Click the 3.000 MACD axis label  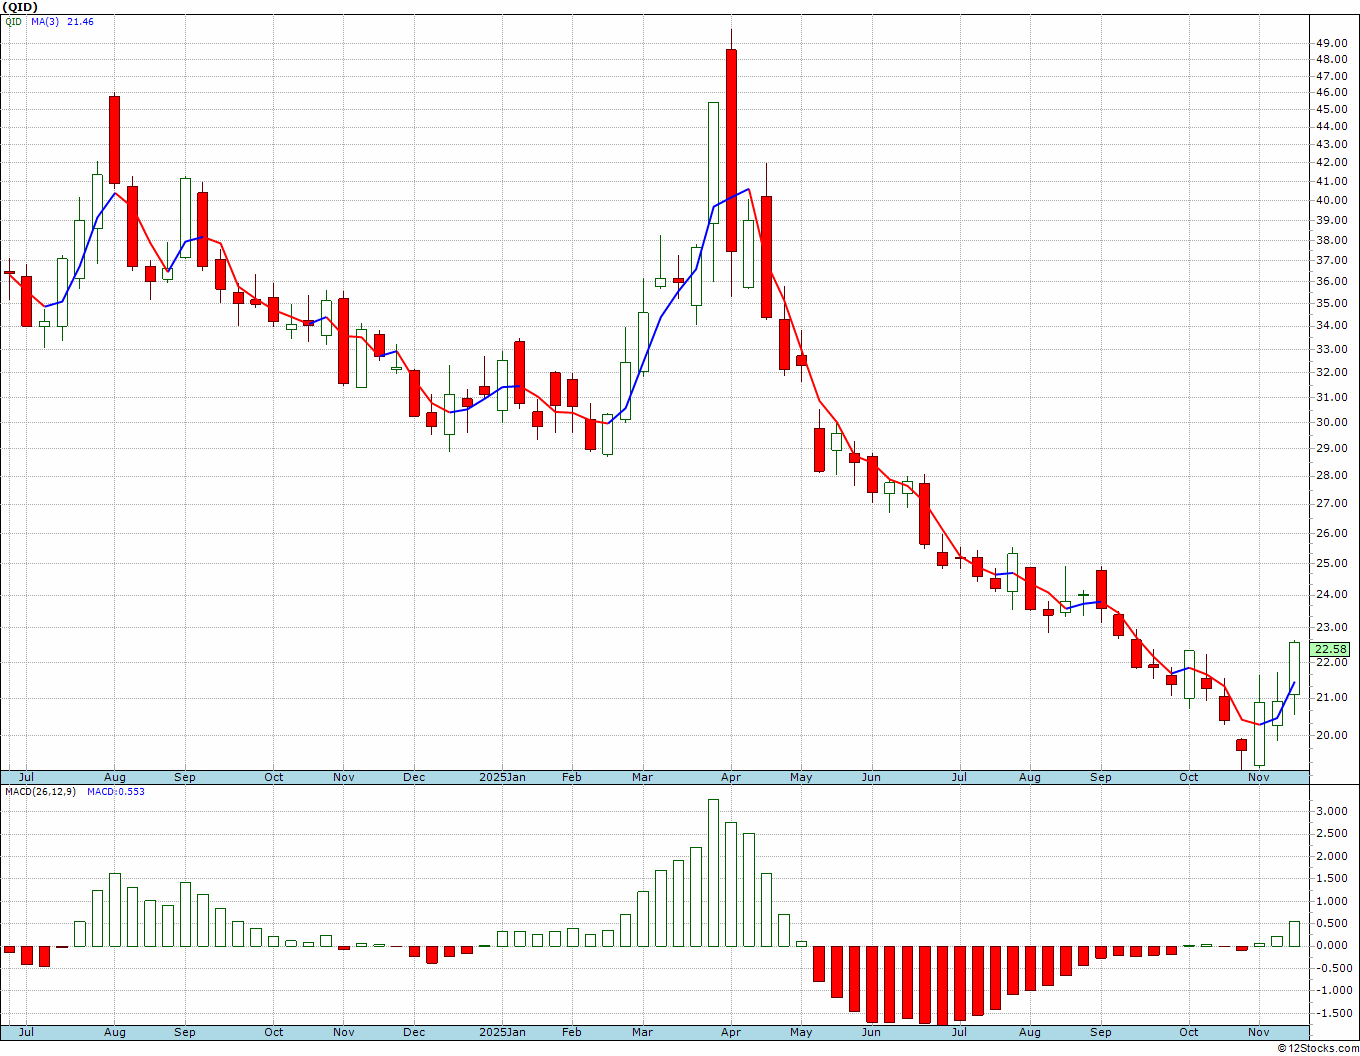pos(1330,811)
